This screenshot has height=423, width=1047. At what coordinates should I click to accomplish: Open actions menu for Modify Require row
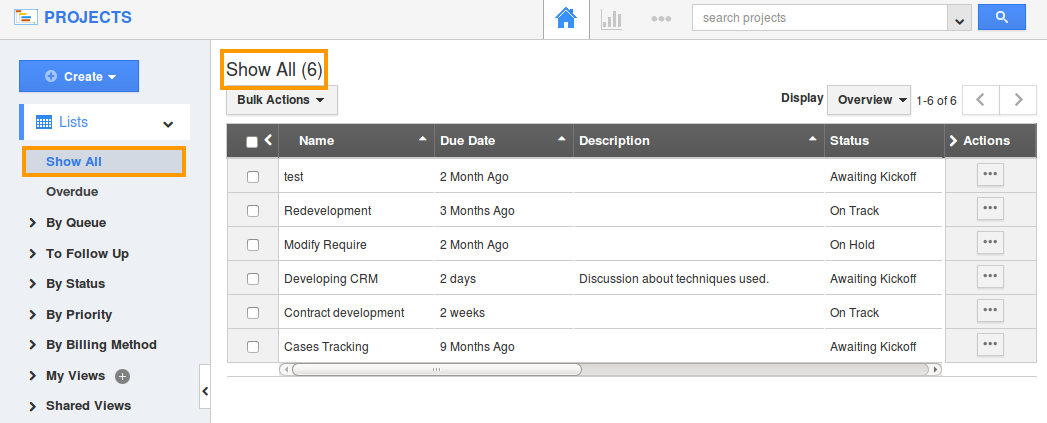click(x=990, y=243)
